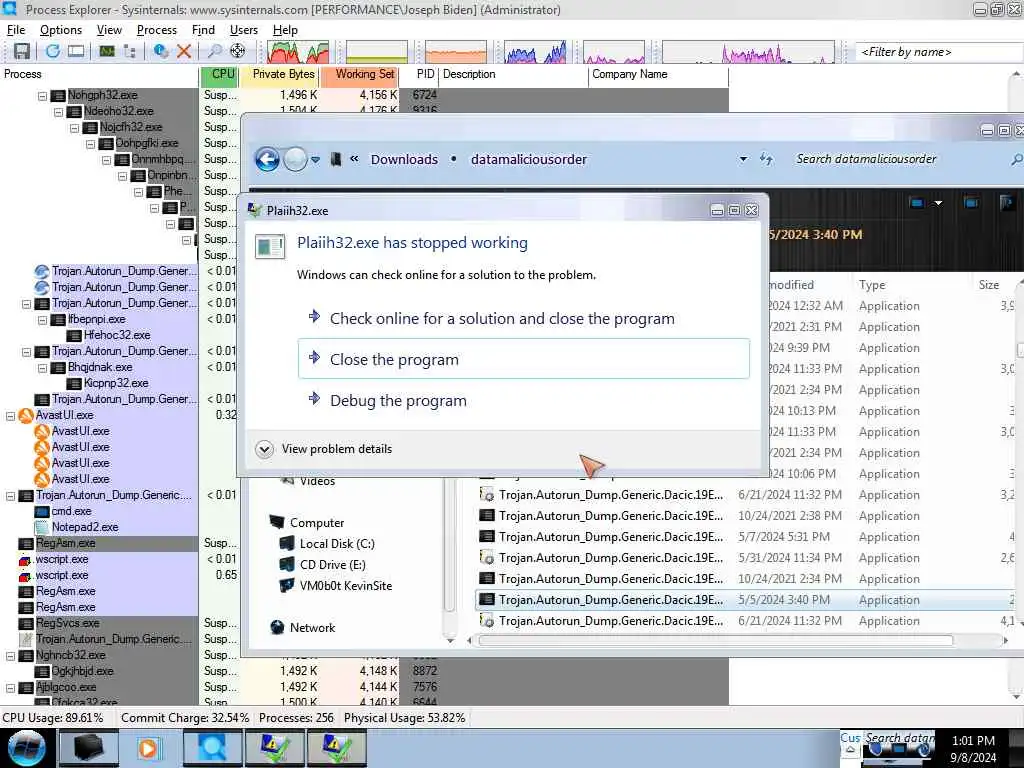Open the Options menu
The width and height of the screenshot is (1024, 768).
(61, 30)
